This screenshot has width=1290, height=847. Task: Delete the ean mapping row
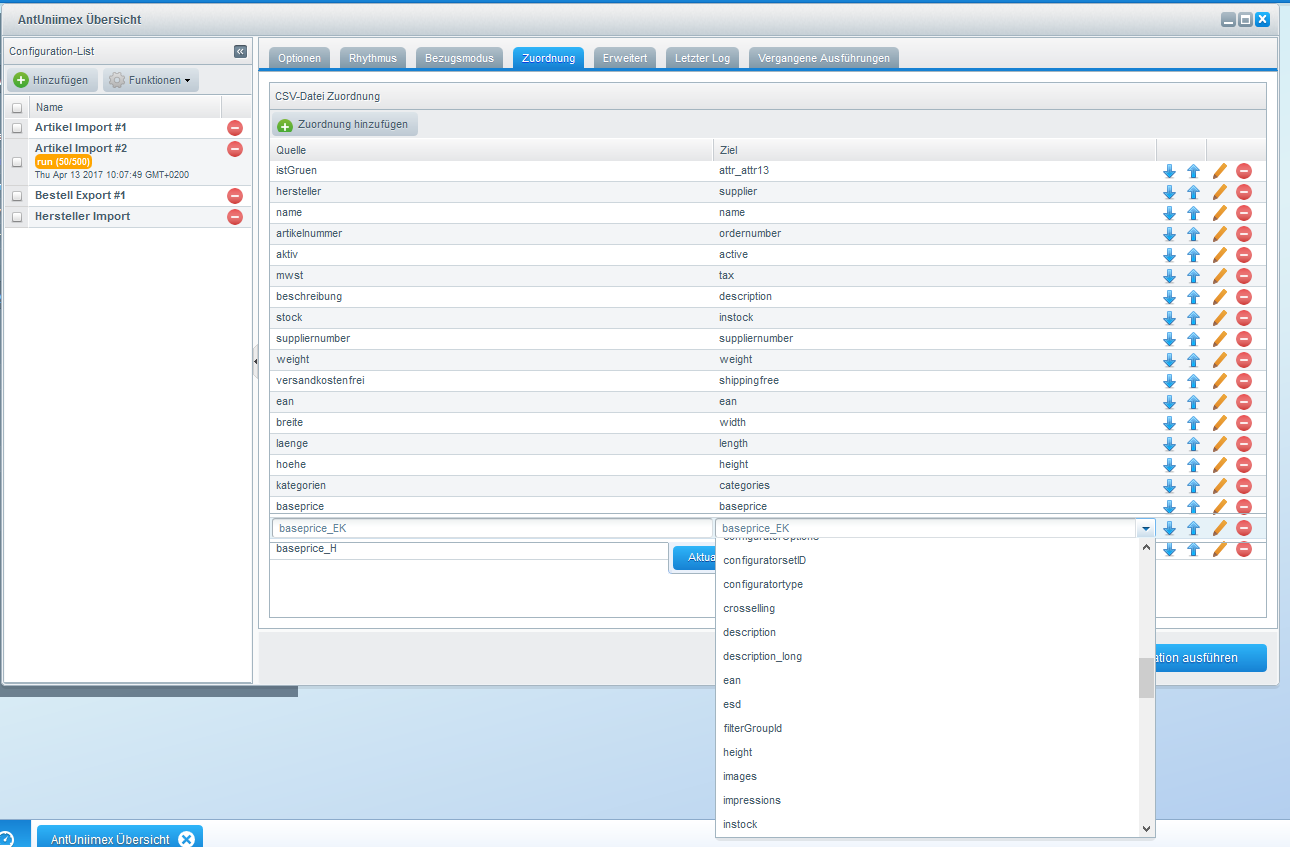(x=1244, y=402)
